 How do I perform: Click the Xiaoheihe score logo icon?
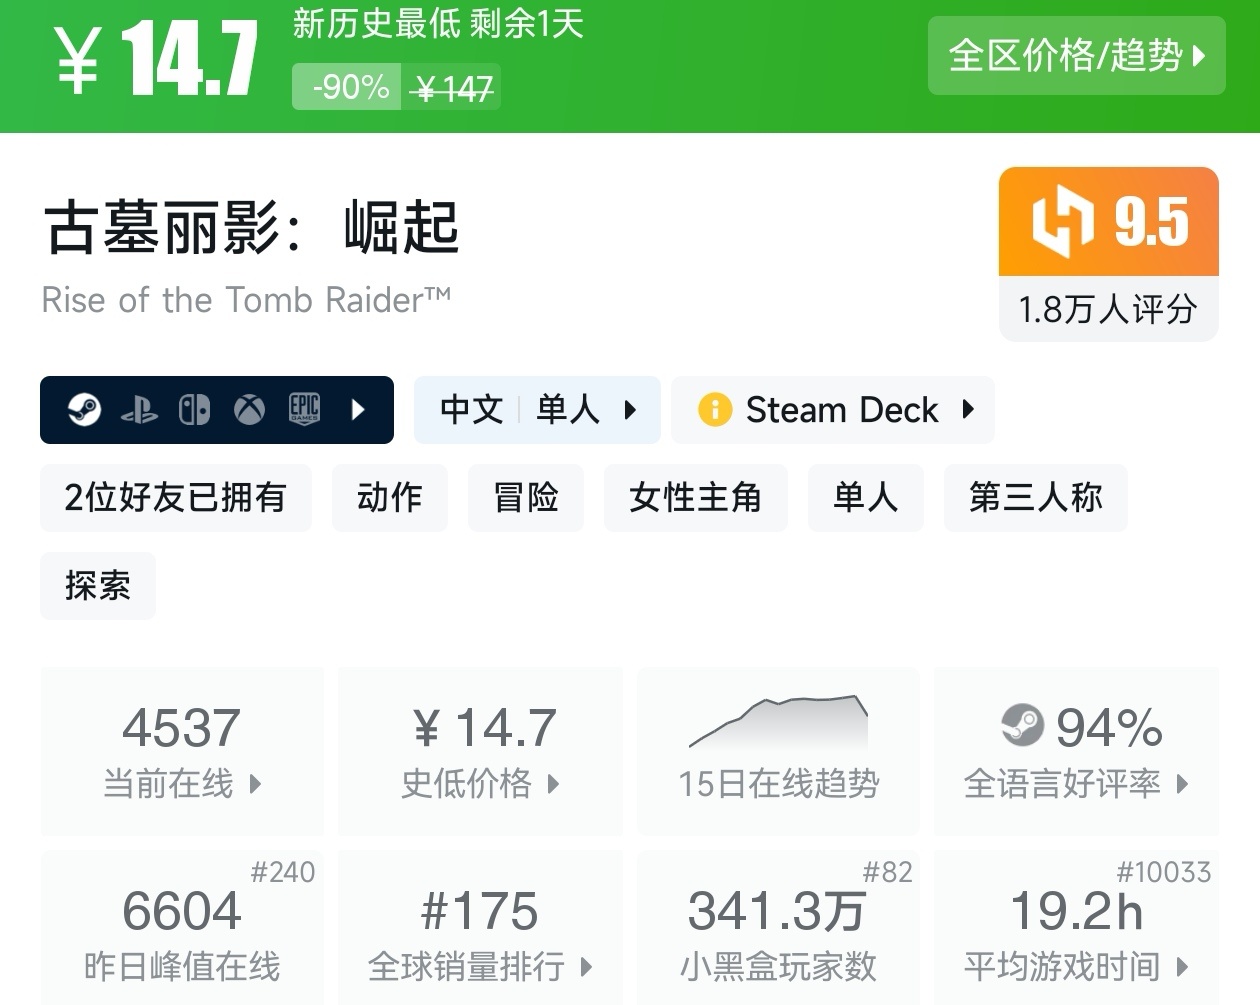pos(1062,221)
